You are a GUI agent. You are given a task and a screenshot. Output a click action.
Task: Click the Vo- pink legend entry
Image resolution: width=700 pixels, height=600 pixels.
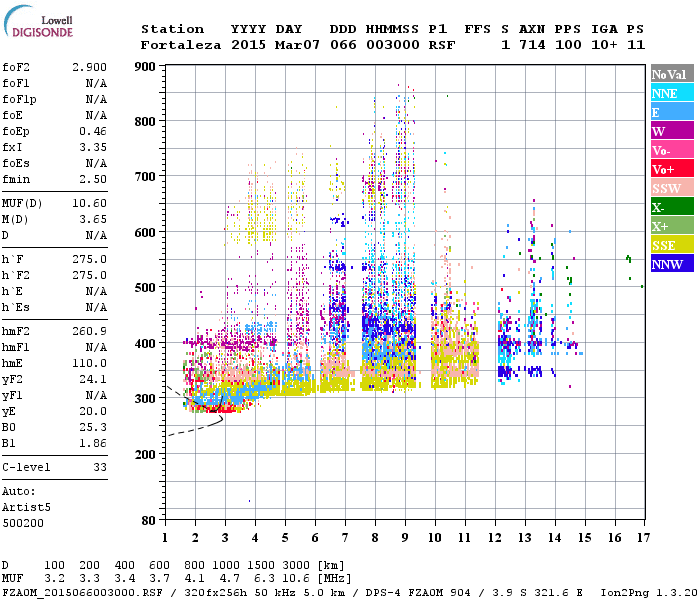(x=670, y=150)
